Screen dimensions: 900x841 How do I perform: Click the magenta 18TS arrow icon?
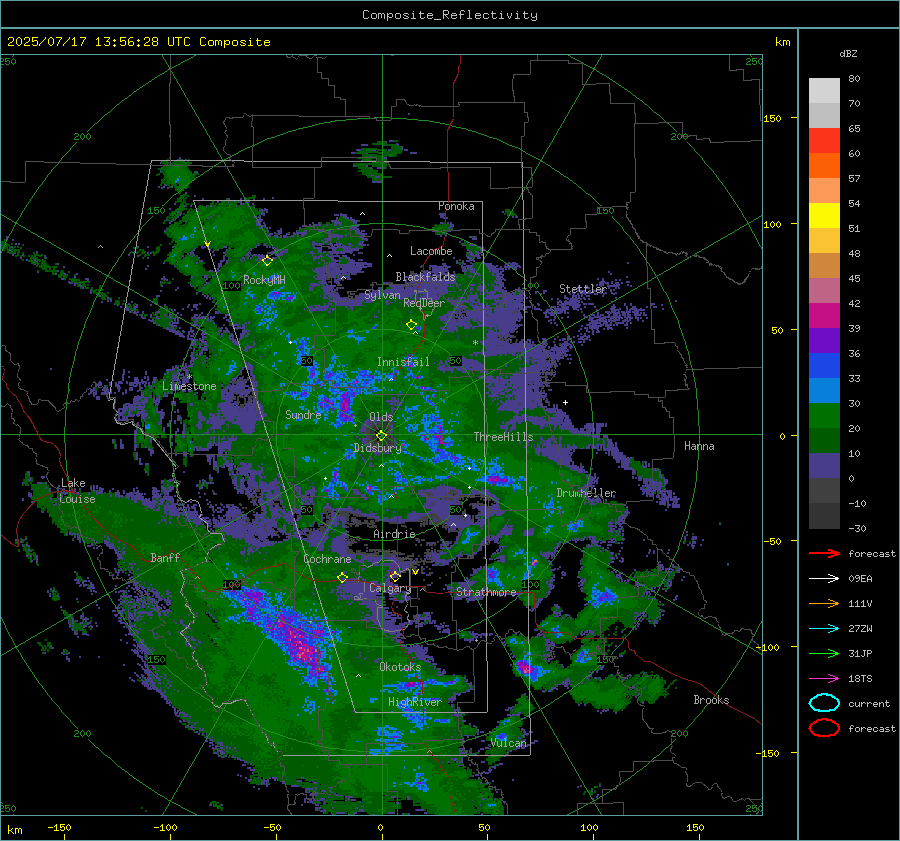coord(824,679)
